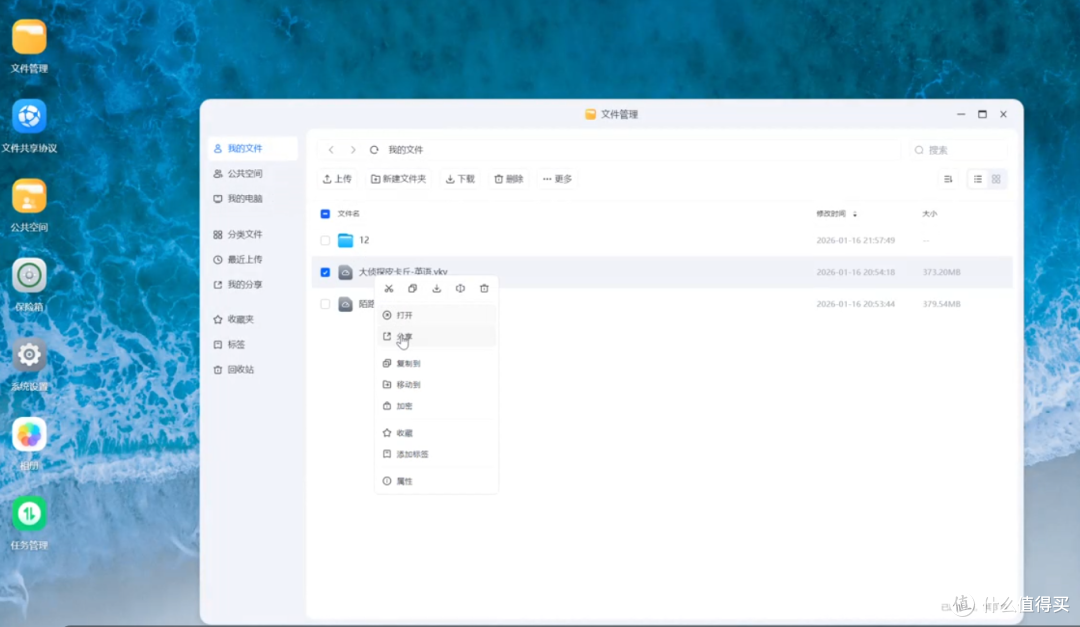Screen dimensions: 1080x627
Task: Open the sort options icon
Action: [x=948, y=179]
